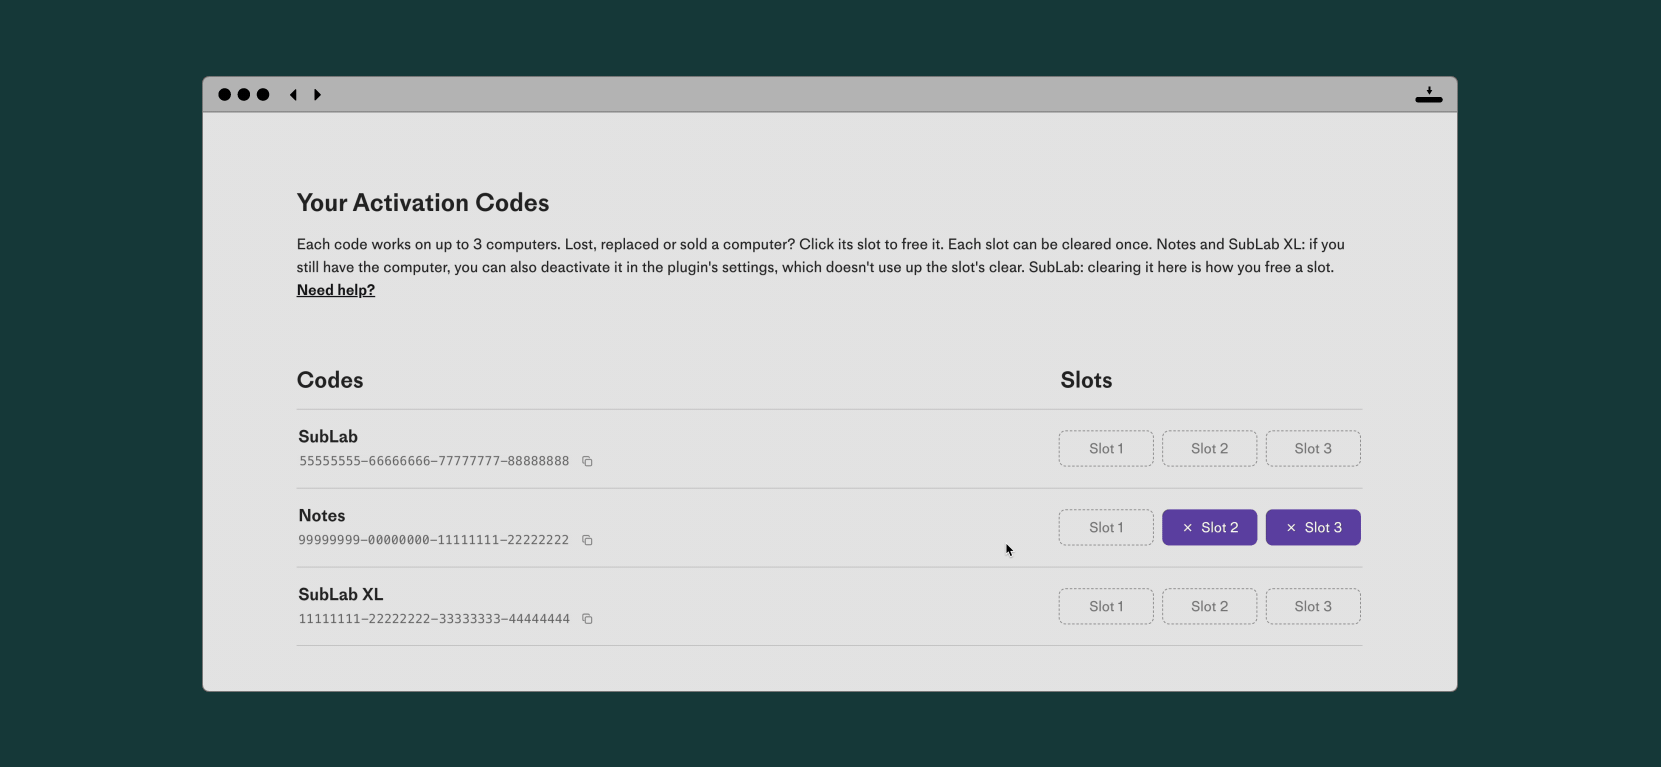
Task: Click Slot 2 in the SubLab row
Action: click(1210, 449)
